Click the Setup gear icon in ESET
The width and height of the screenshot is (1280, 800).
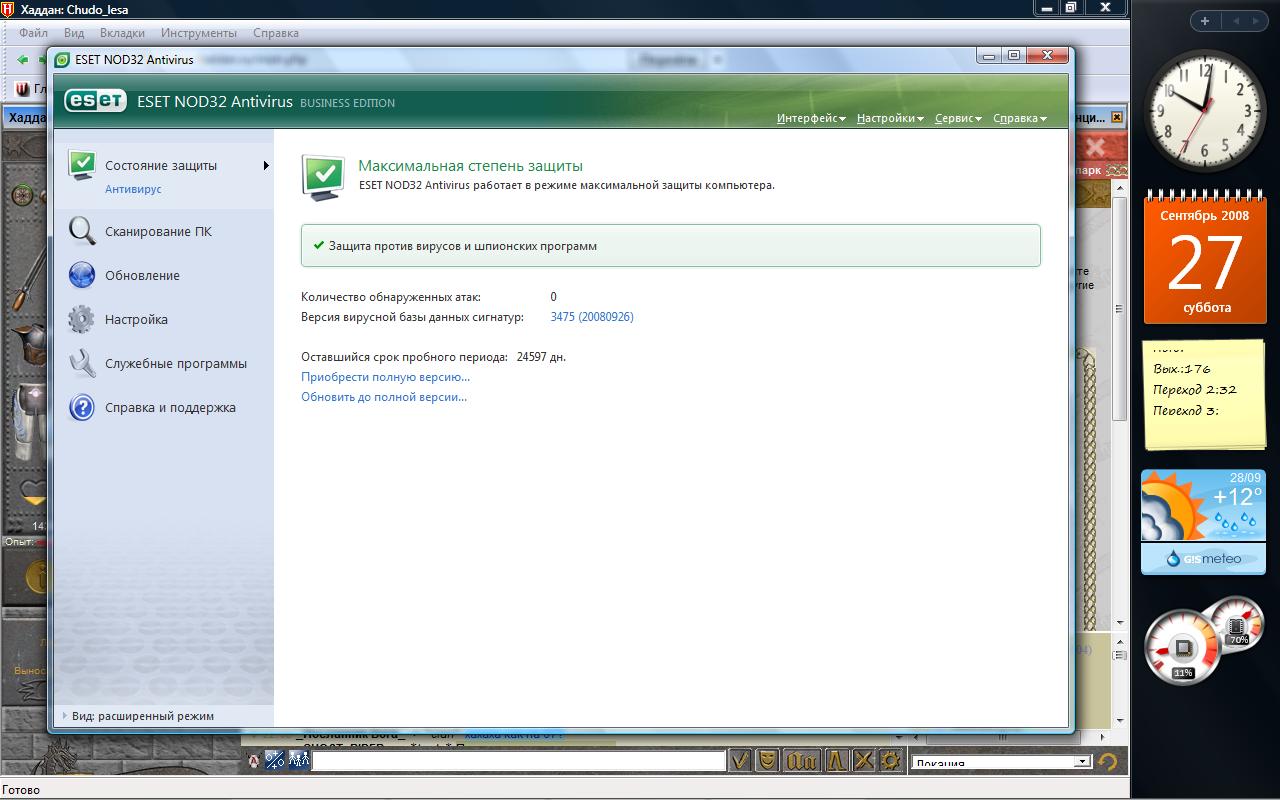pos(82,320)
